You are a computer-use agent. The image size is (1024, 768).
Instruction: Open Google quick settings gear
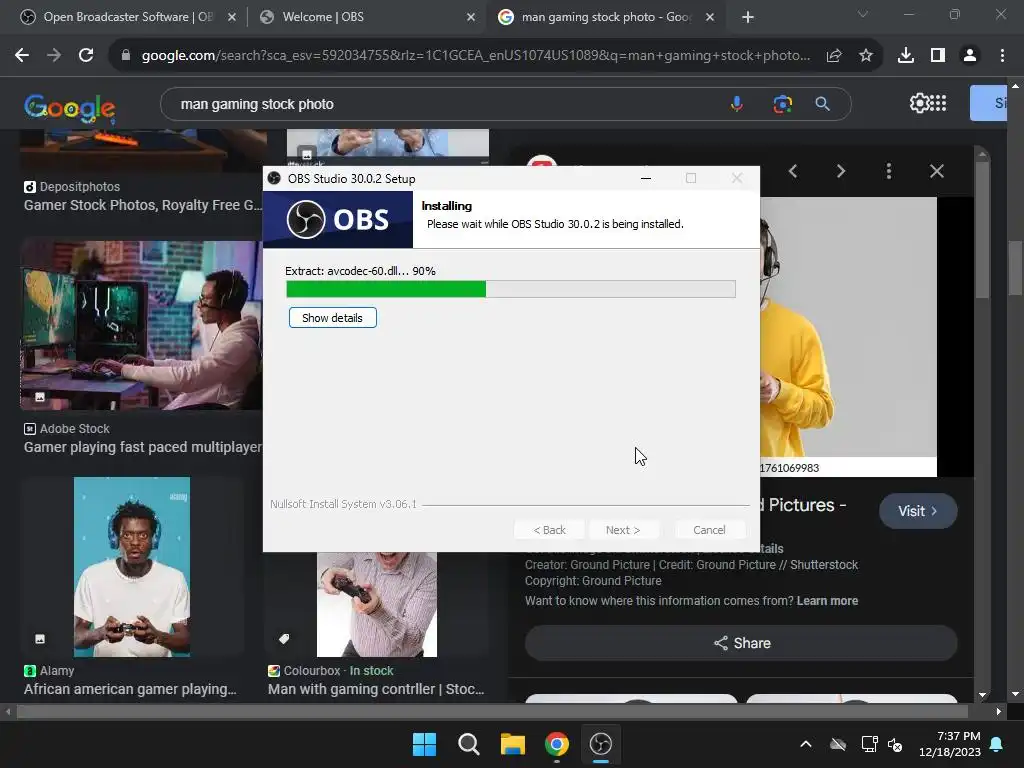[x=919, y=103]
